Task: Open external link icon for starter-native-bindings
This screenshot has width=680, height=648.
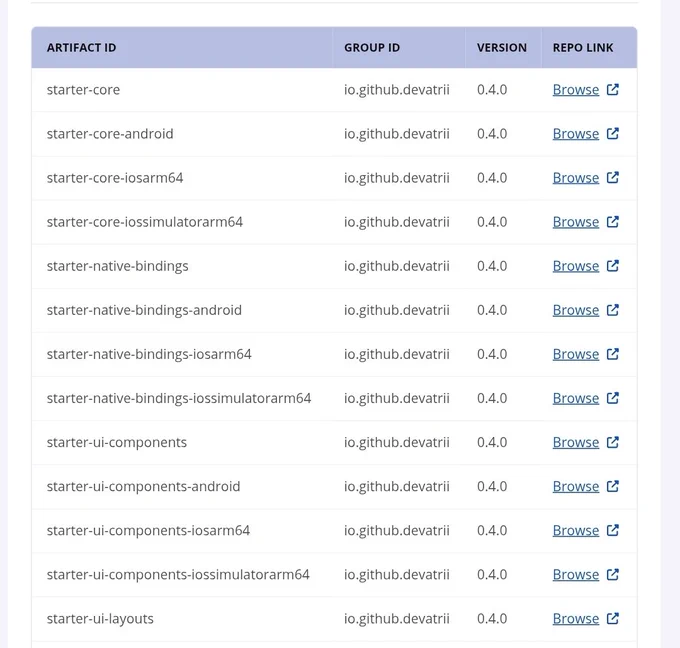Action: coord(612,265)
